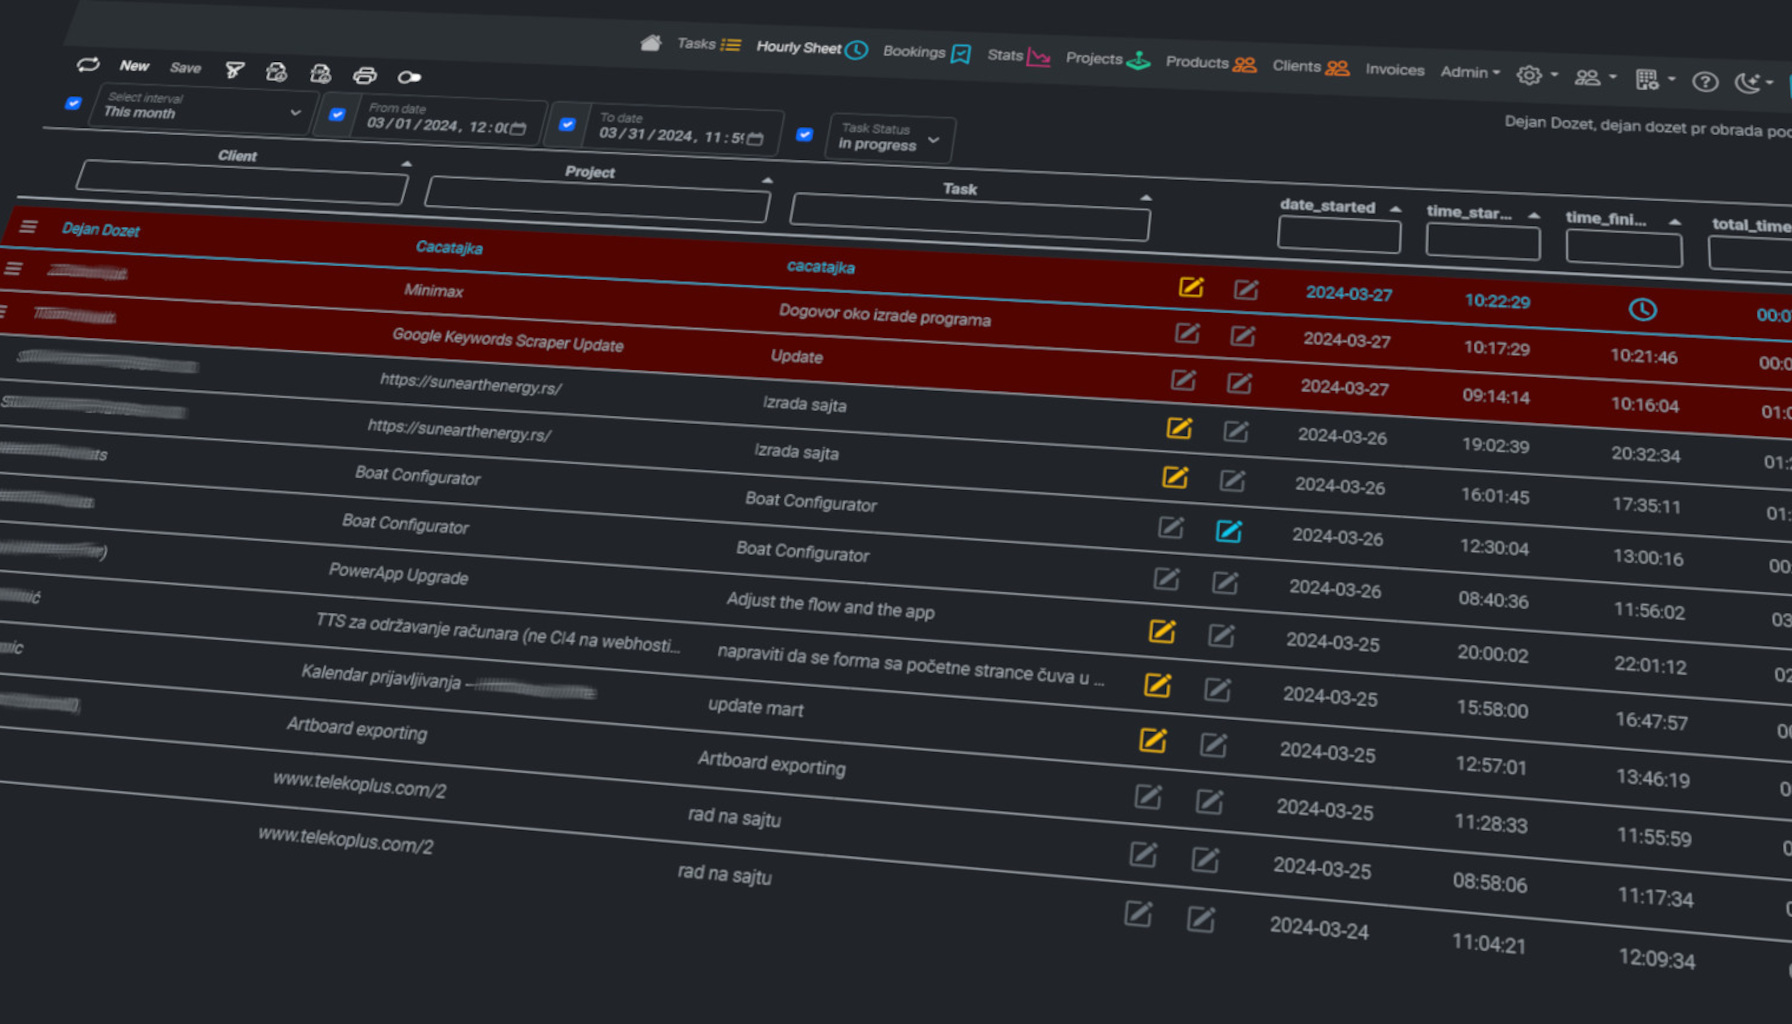The width and height of the screenshot is (1792, 1024).
Task: Click the Client filter input field
Action: tap(242, 183)
